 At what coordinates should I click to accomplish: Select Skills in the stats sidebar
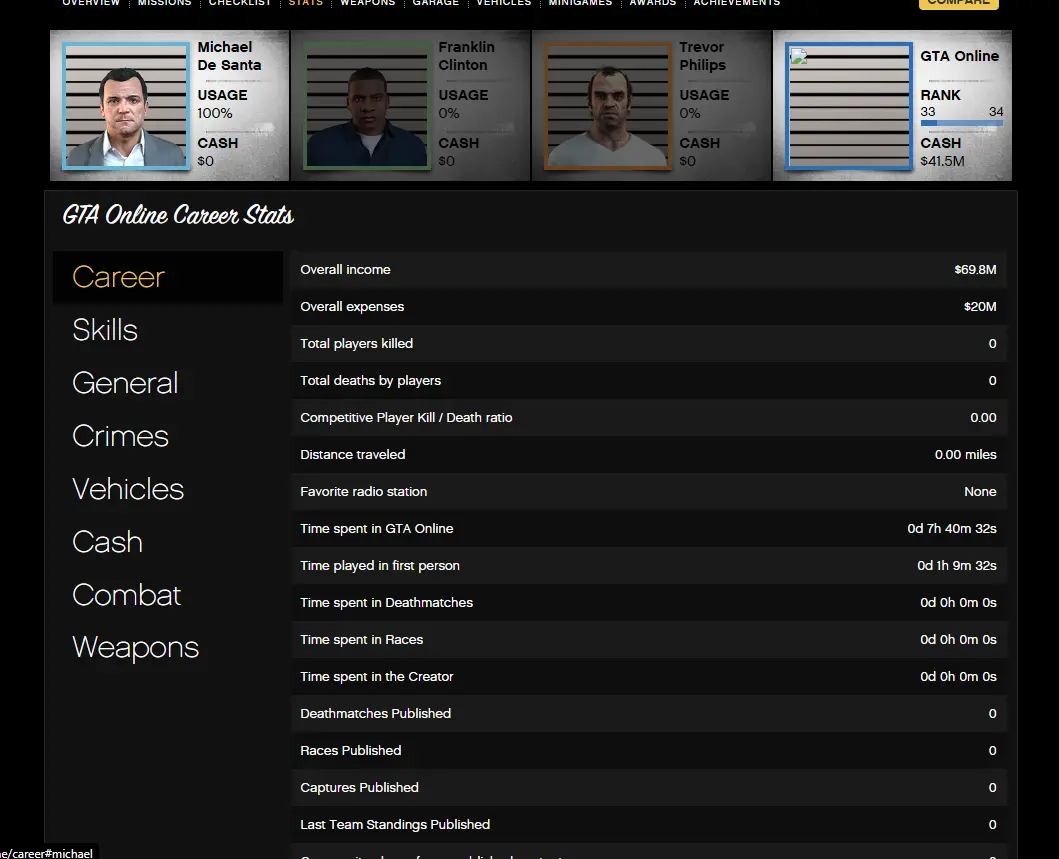coord(105,330)
